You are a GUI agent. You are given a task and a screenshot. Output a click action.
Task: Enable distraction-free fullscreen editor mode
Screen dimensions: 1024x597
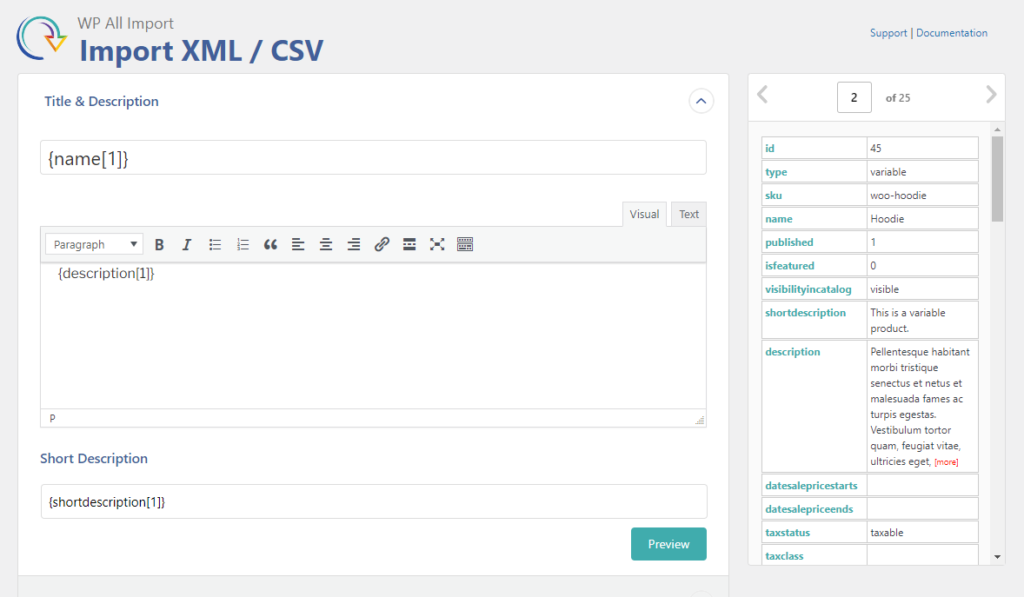click(x=437, y=244)
